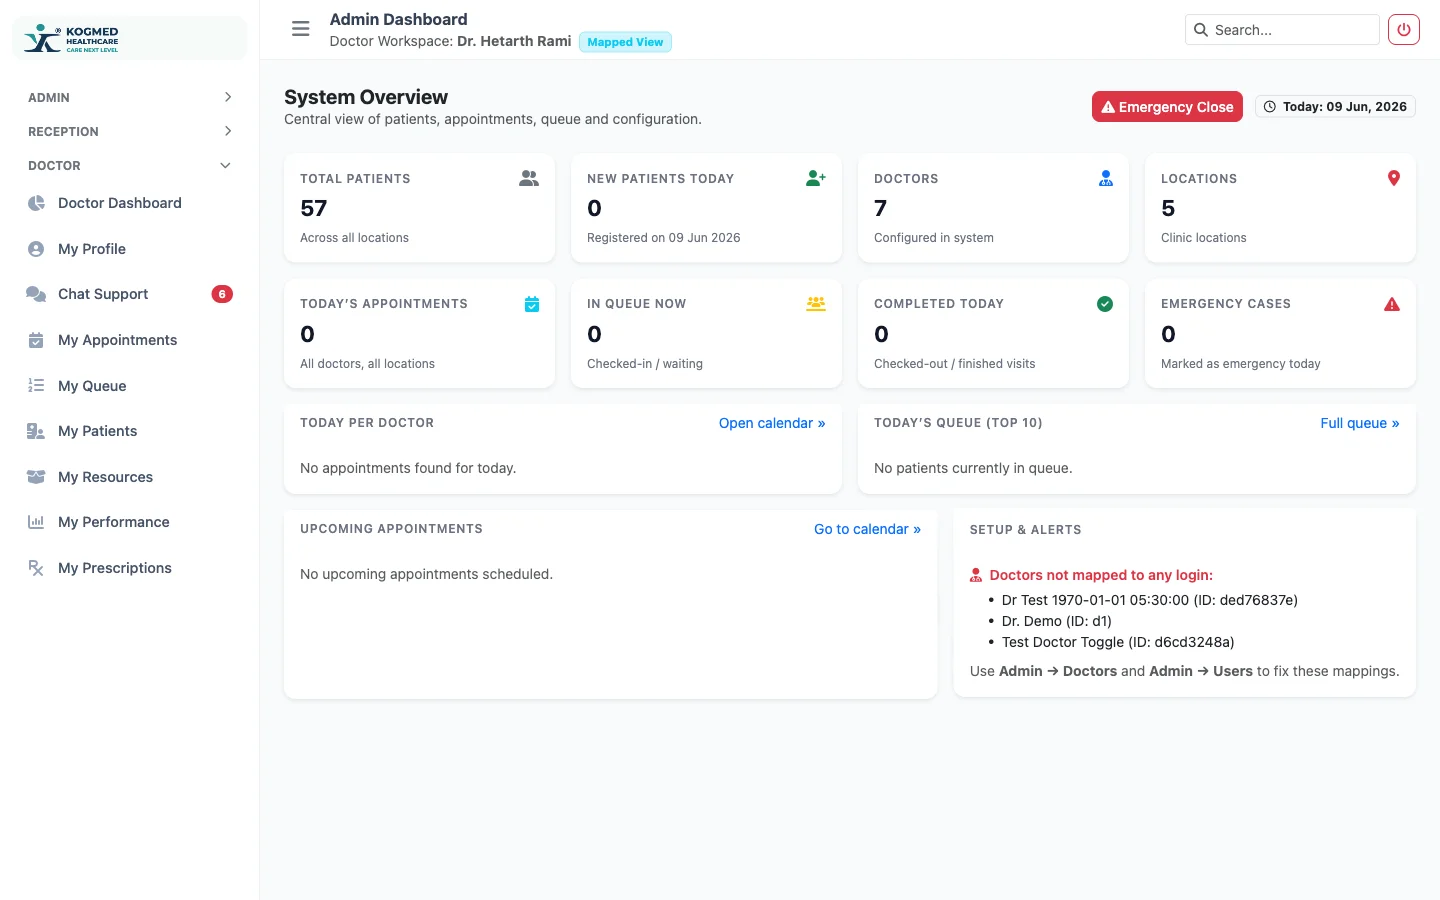Open My Profile page
The image size is (1440, 900).
coord(130,249)
